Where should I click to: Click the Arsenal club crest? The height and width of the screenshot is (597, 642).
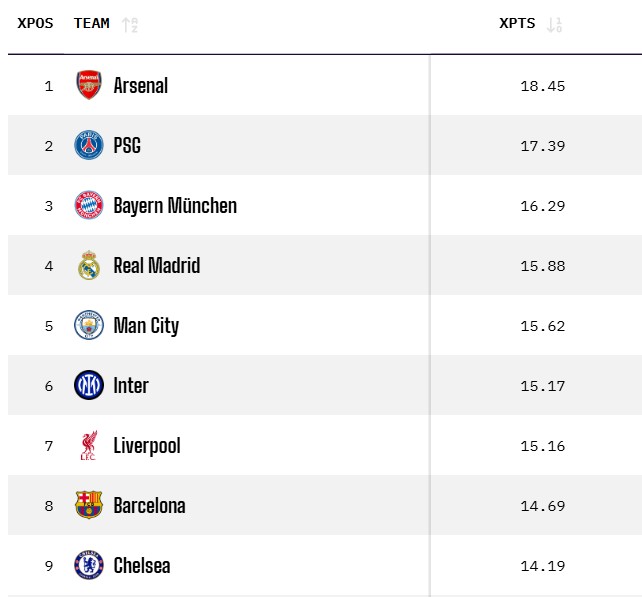click(x=89, y=85)
